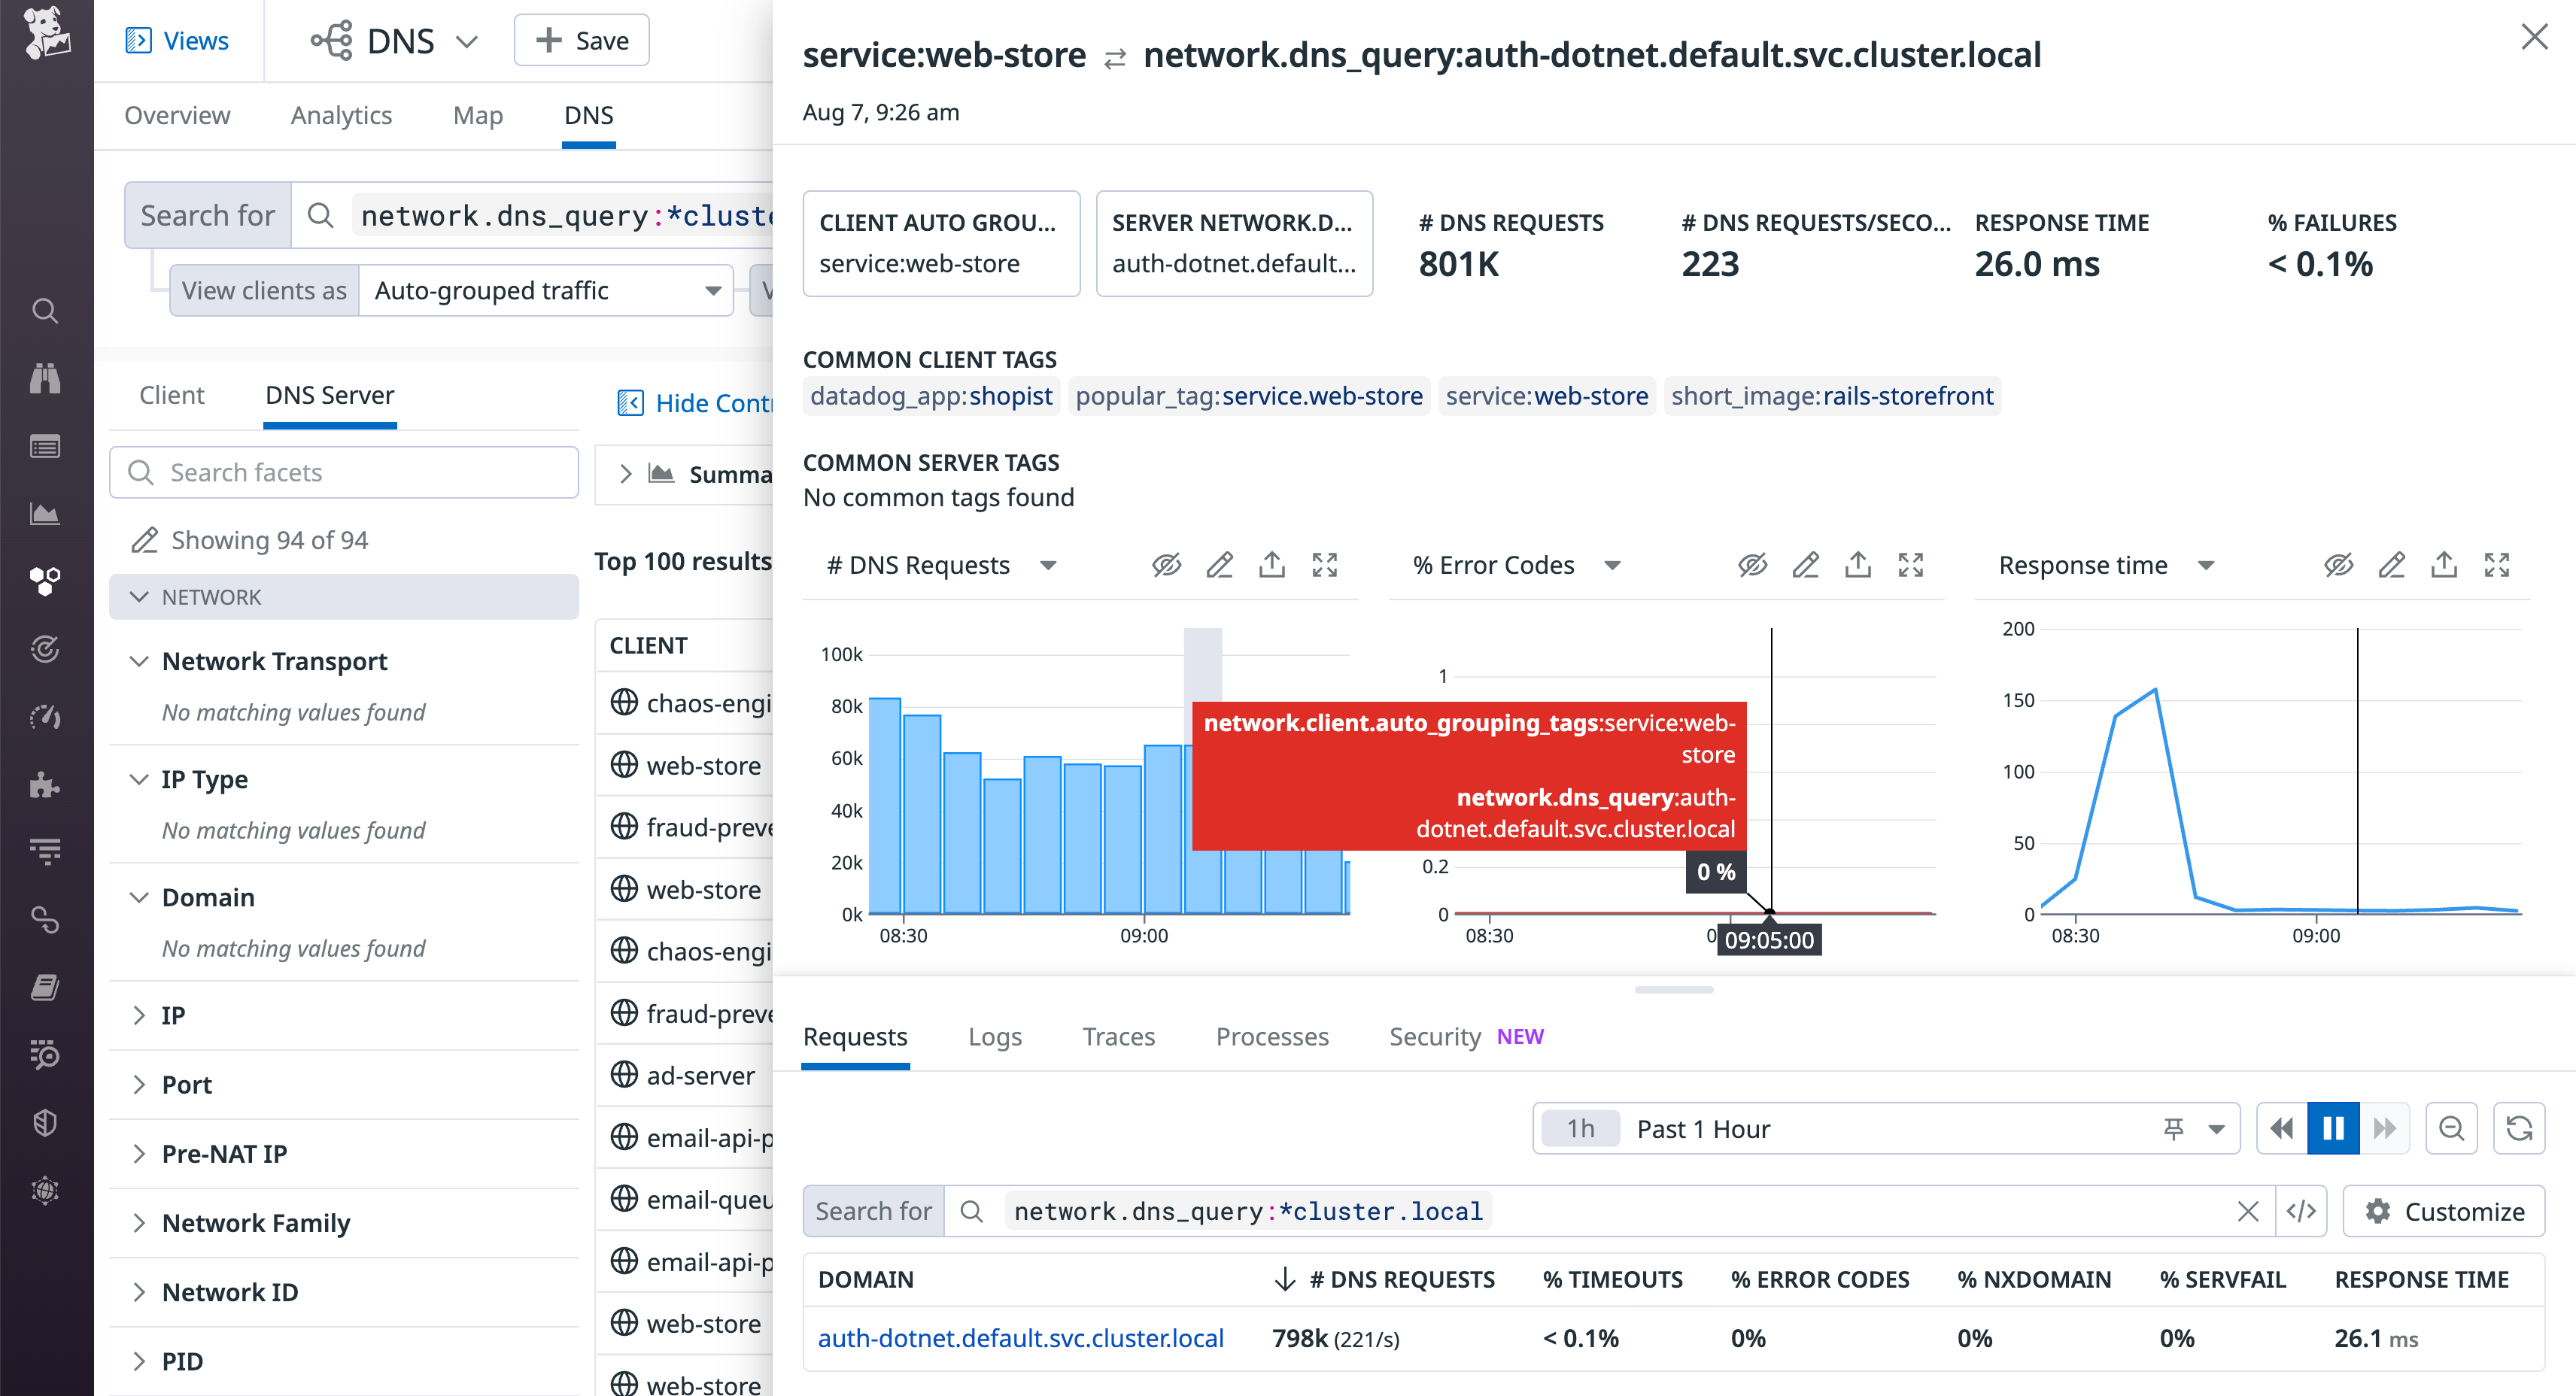The width and height of the screenshot is (2576, 1396).
Task: Click inside the network.dns_query search field
Action: 1245,1211
